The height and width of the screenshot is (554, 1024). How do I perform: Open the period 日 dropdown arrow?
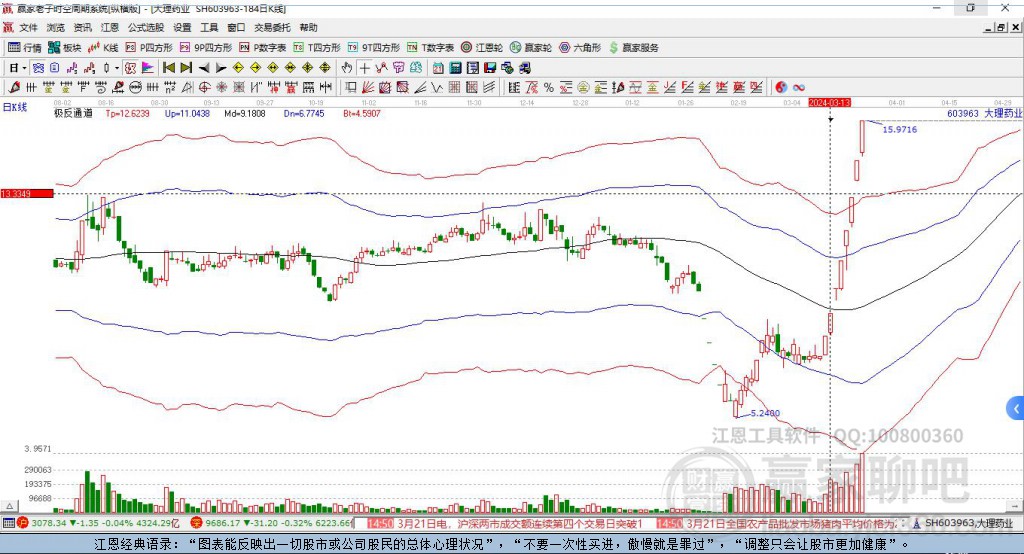tap(24, 67)
